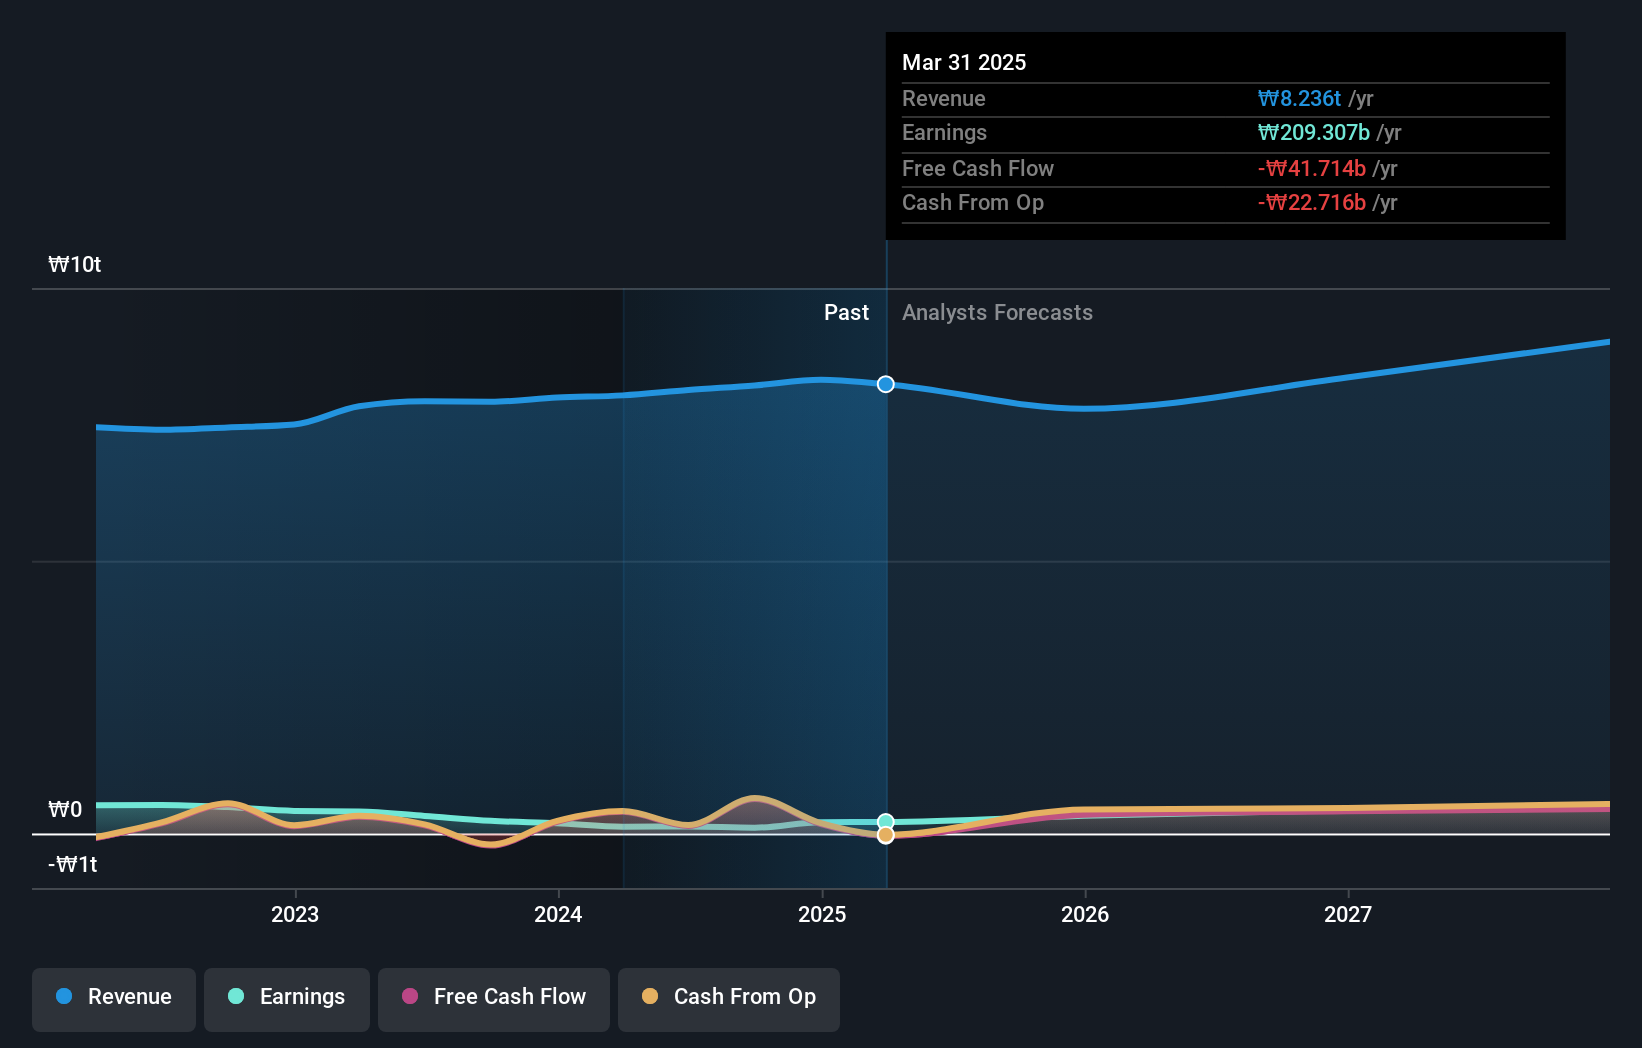Click the red Free Cash Flow value link
This screenshot has height=1048, width=1642.
1314,169
